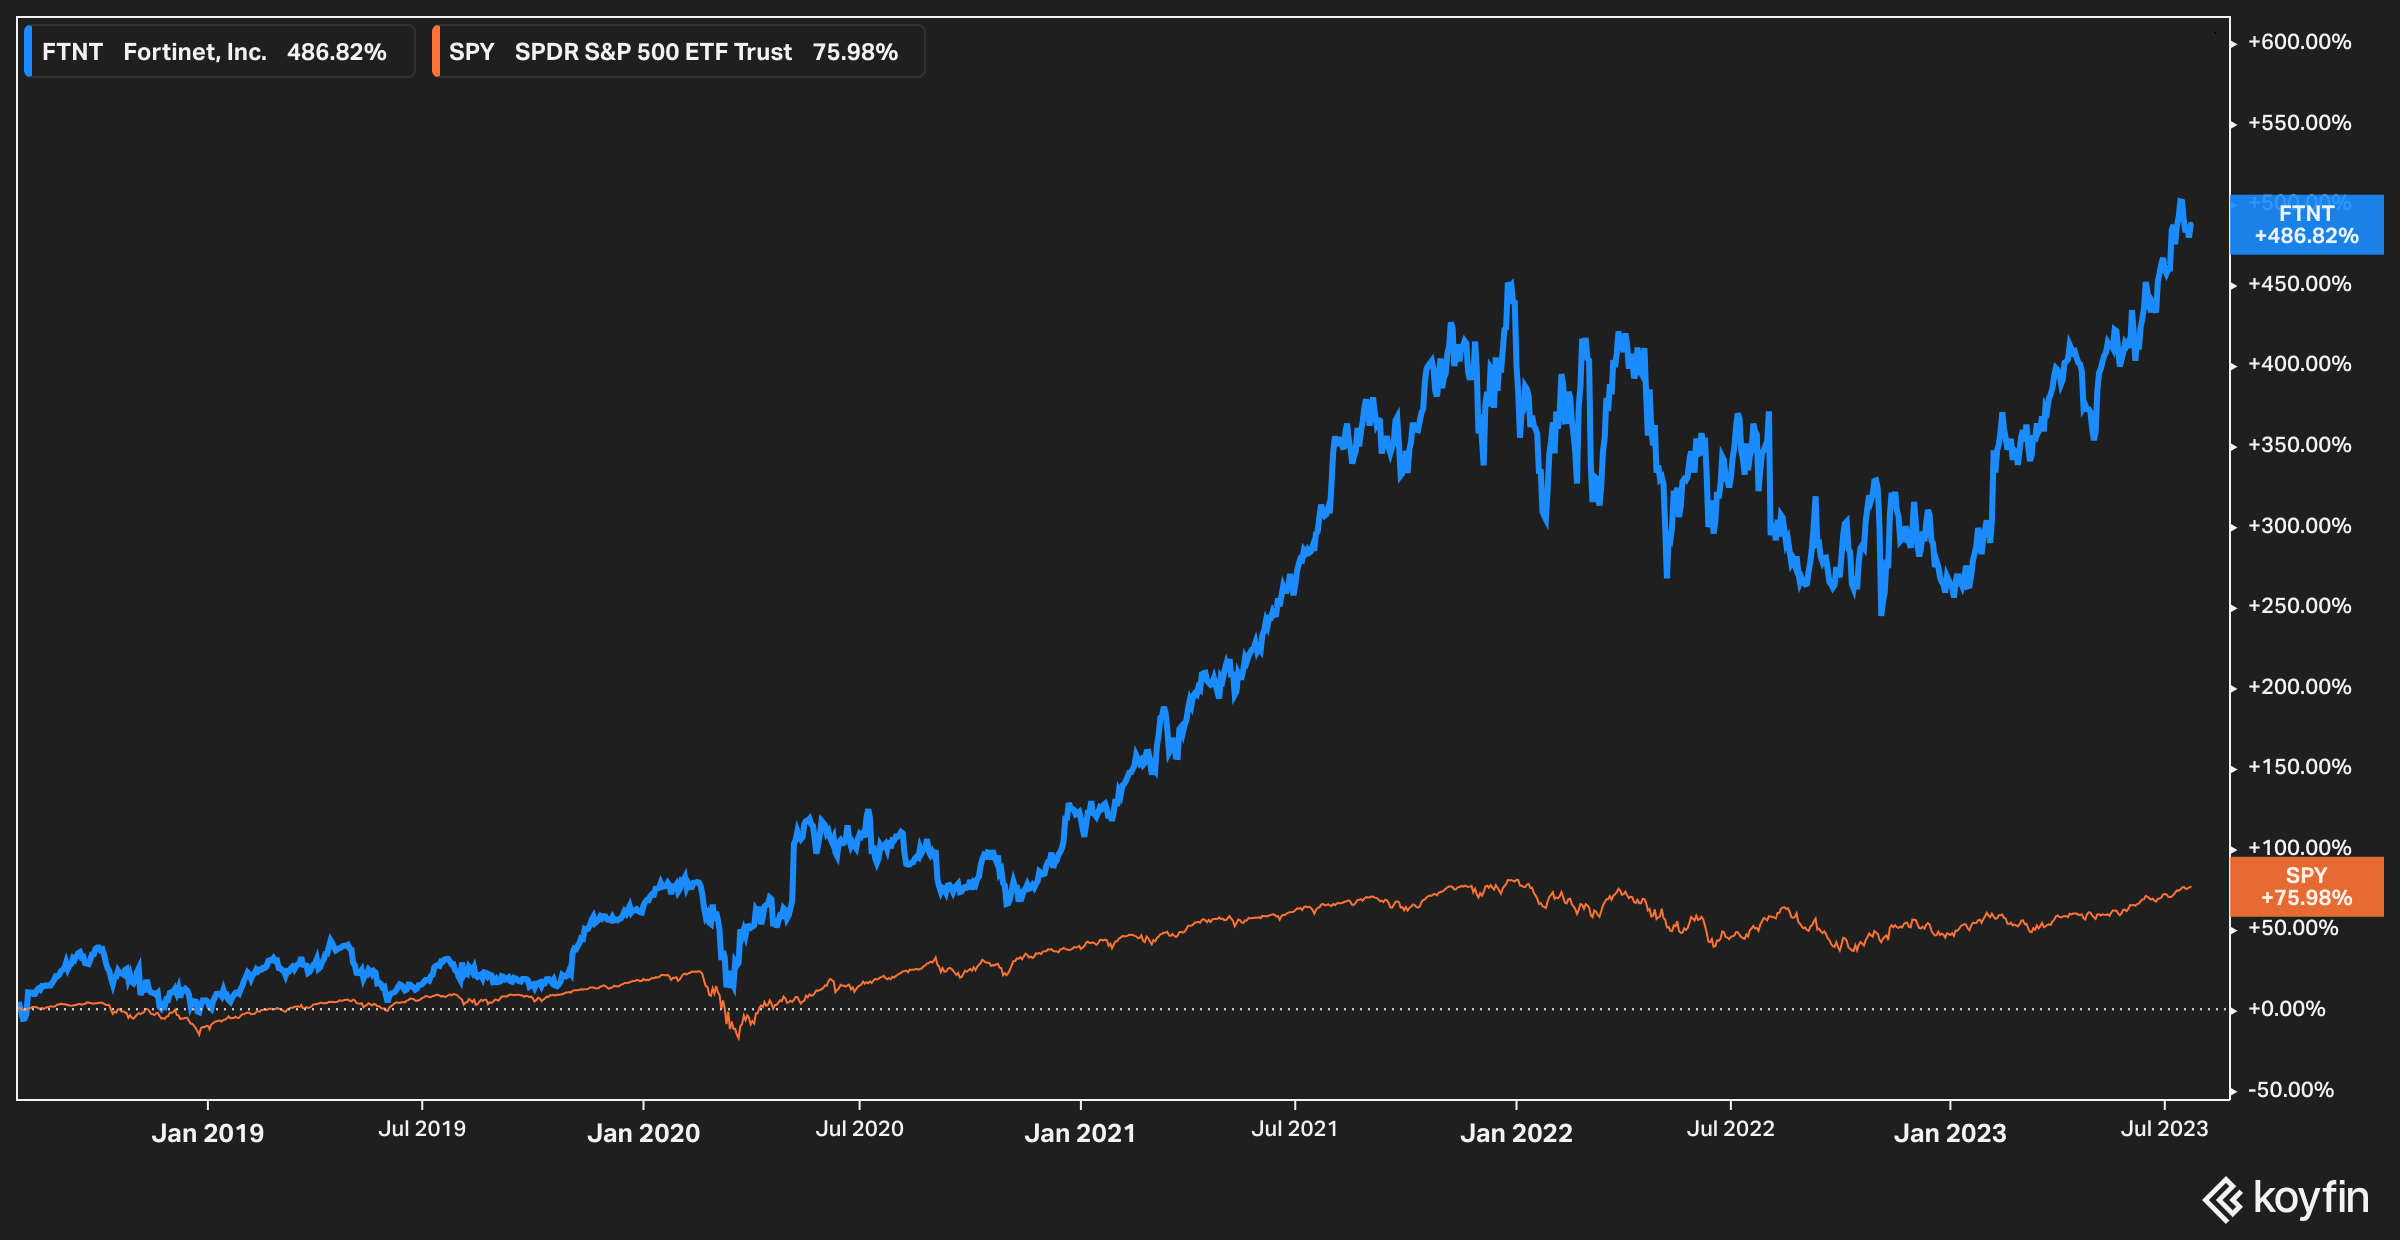2400x1240 pixels.
Task: Click the 75.98% value in SPY legend
Action: [855, 52]
